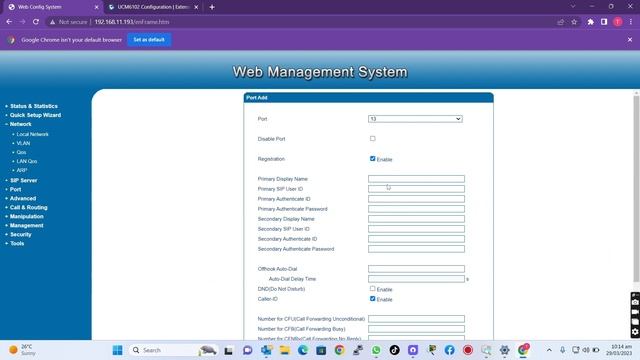
Task: Open VLAN settings
Action: pos(23,143)
